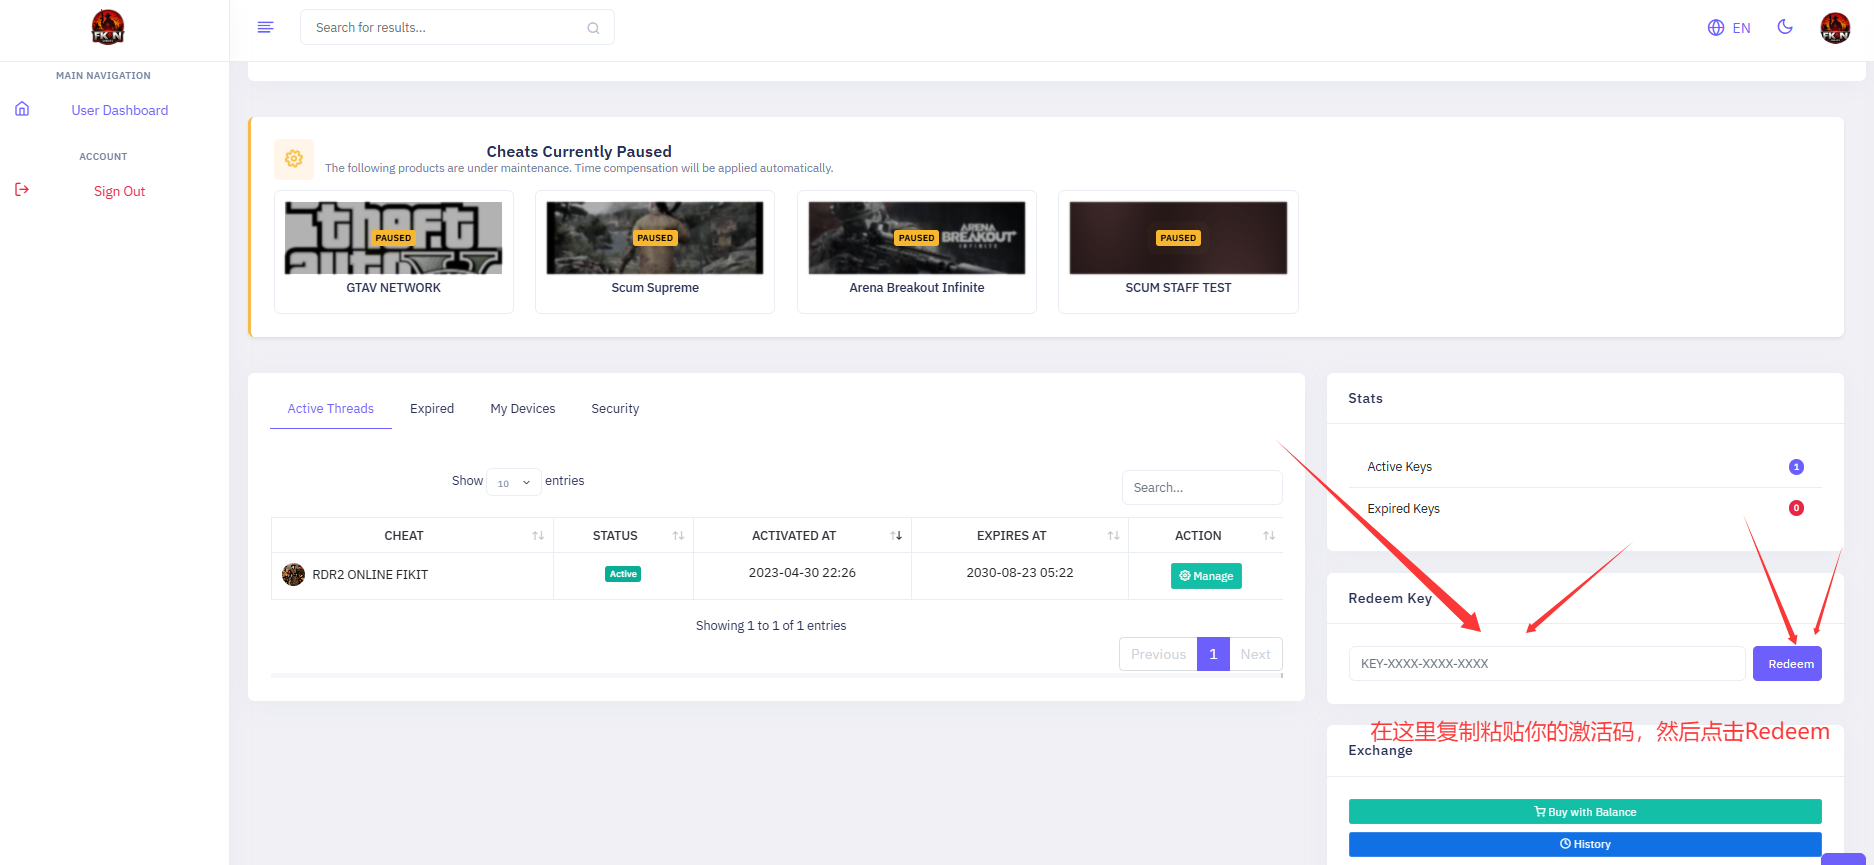Click the Redeem button
1874x865 pixels.
(x=1787, y=664)
